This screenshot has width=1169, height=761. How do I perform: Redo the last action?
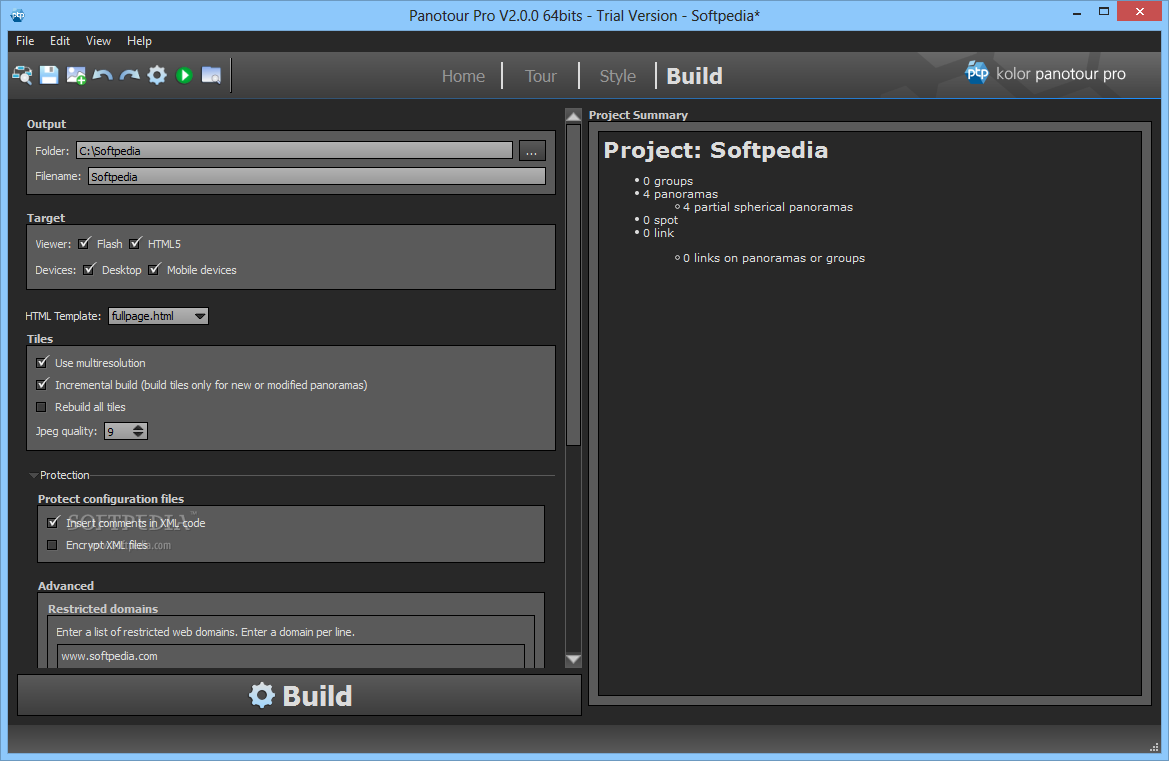(x=130, y=75)
